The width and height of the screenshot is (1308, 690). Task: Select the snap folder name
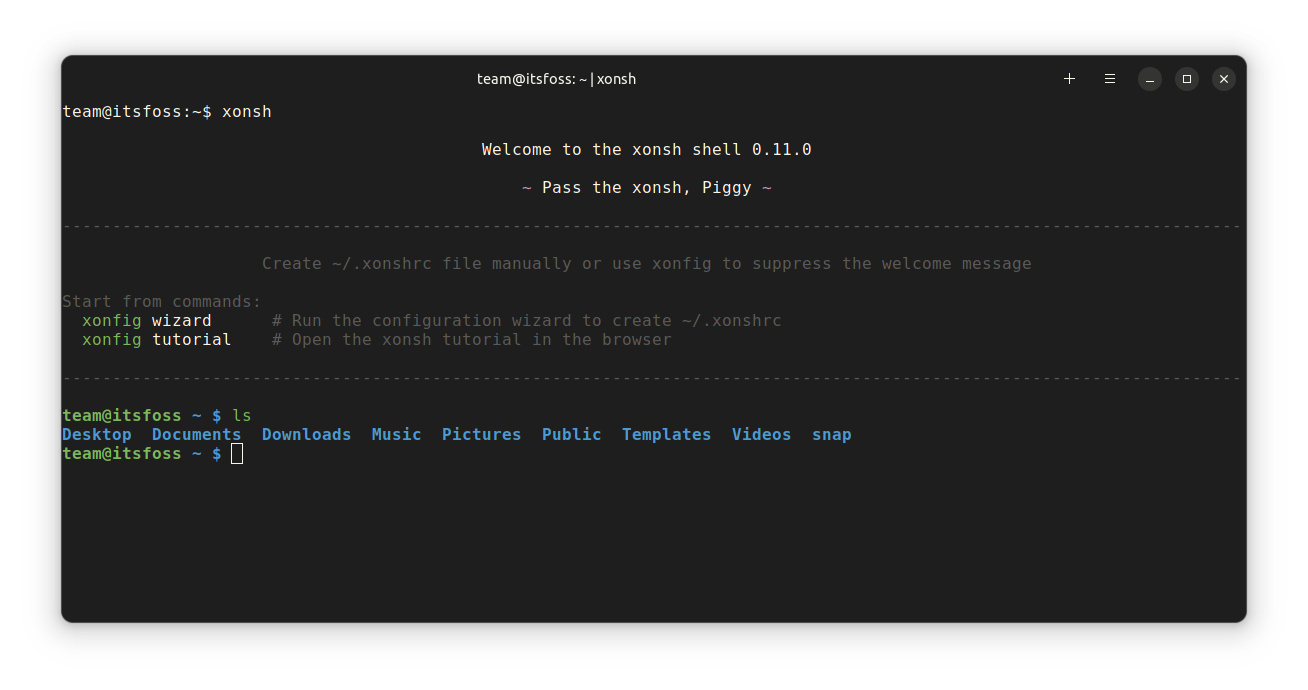pyautogui.click(x=831, y=434)
